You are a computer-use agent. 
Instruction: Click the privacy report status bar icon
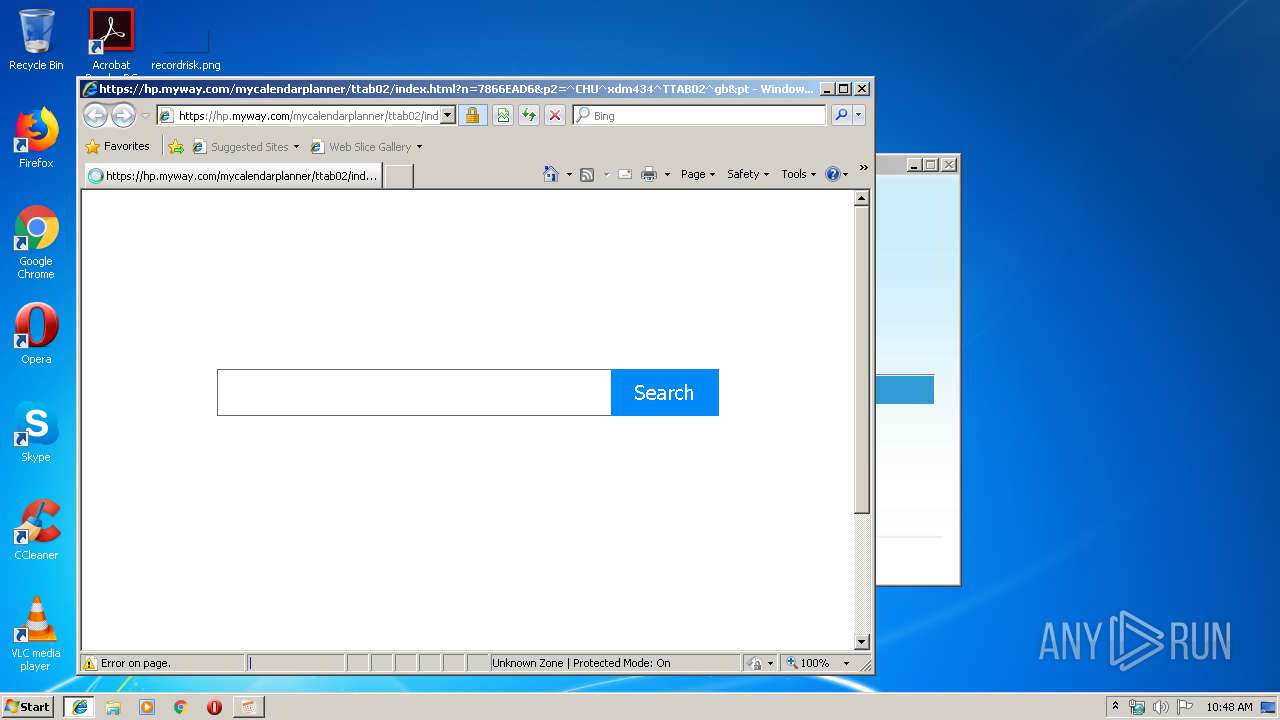pyautogui.click(x=756, y=663)
